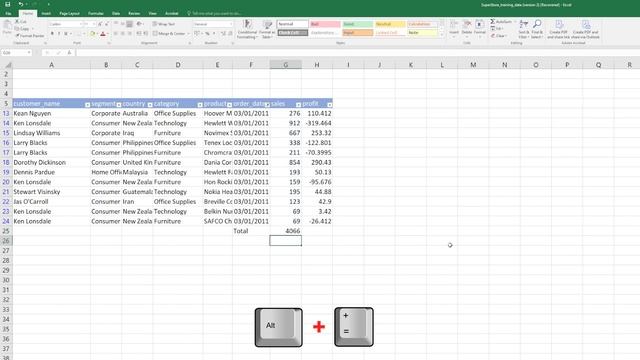Screen dimensions: 640x360
Task: Open Conditional Formatting menu
Action: 247,29
